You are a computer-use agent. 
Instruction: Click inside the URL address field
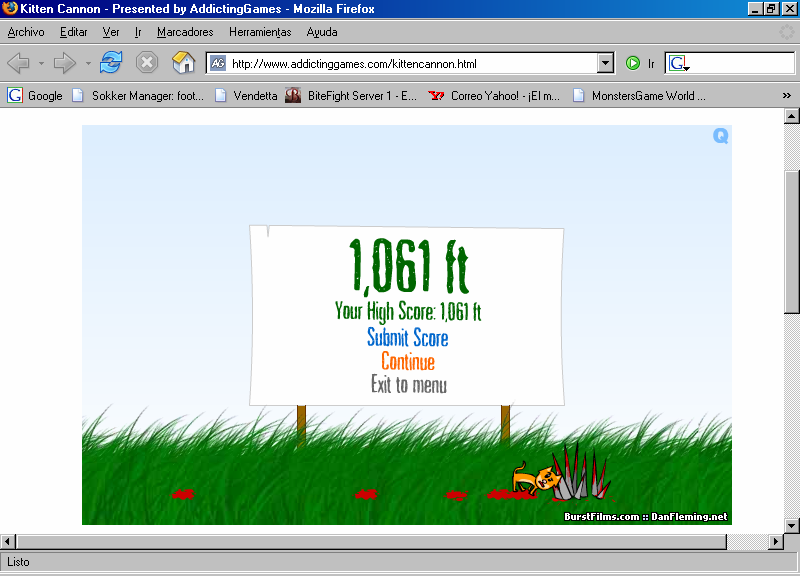tap(410, 63)
